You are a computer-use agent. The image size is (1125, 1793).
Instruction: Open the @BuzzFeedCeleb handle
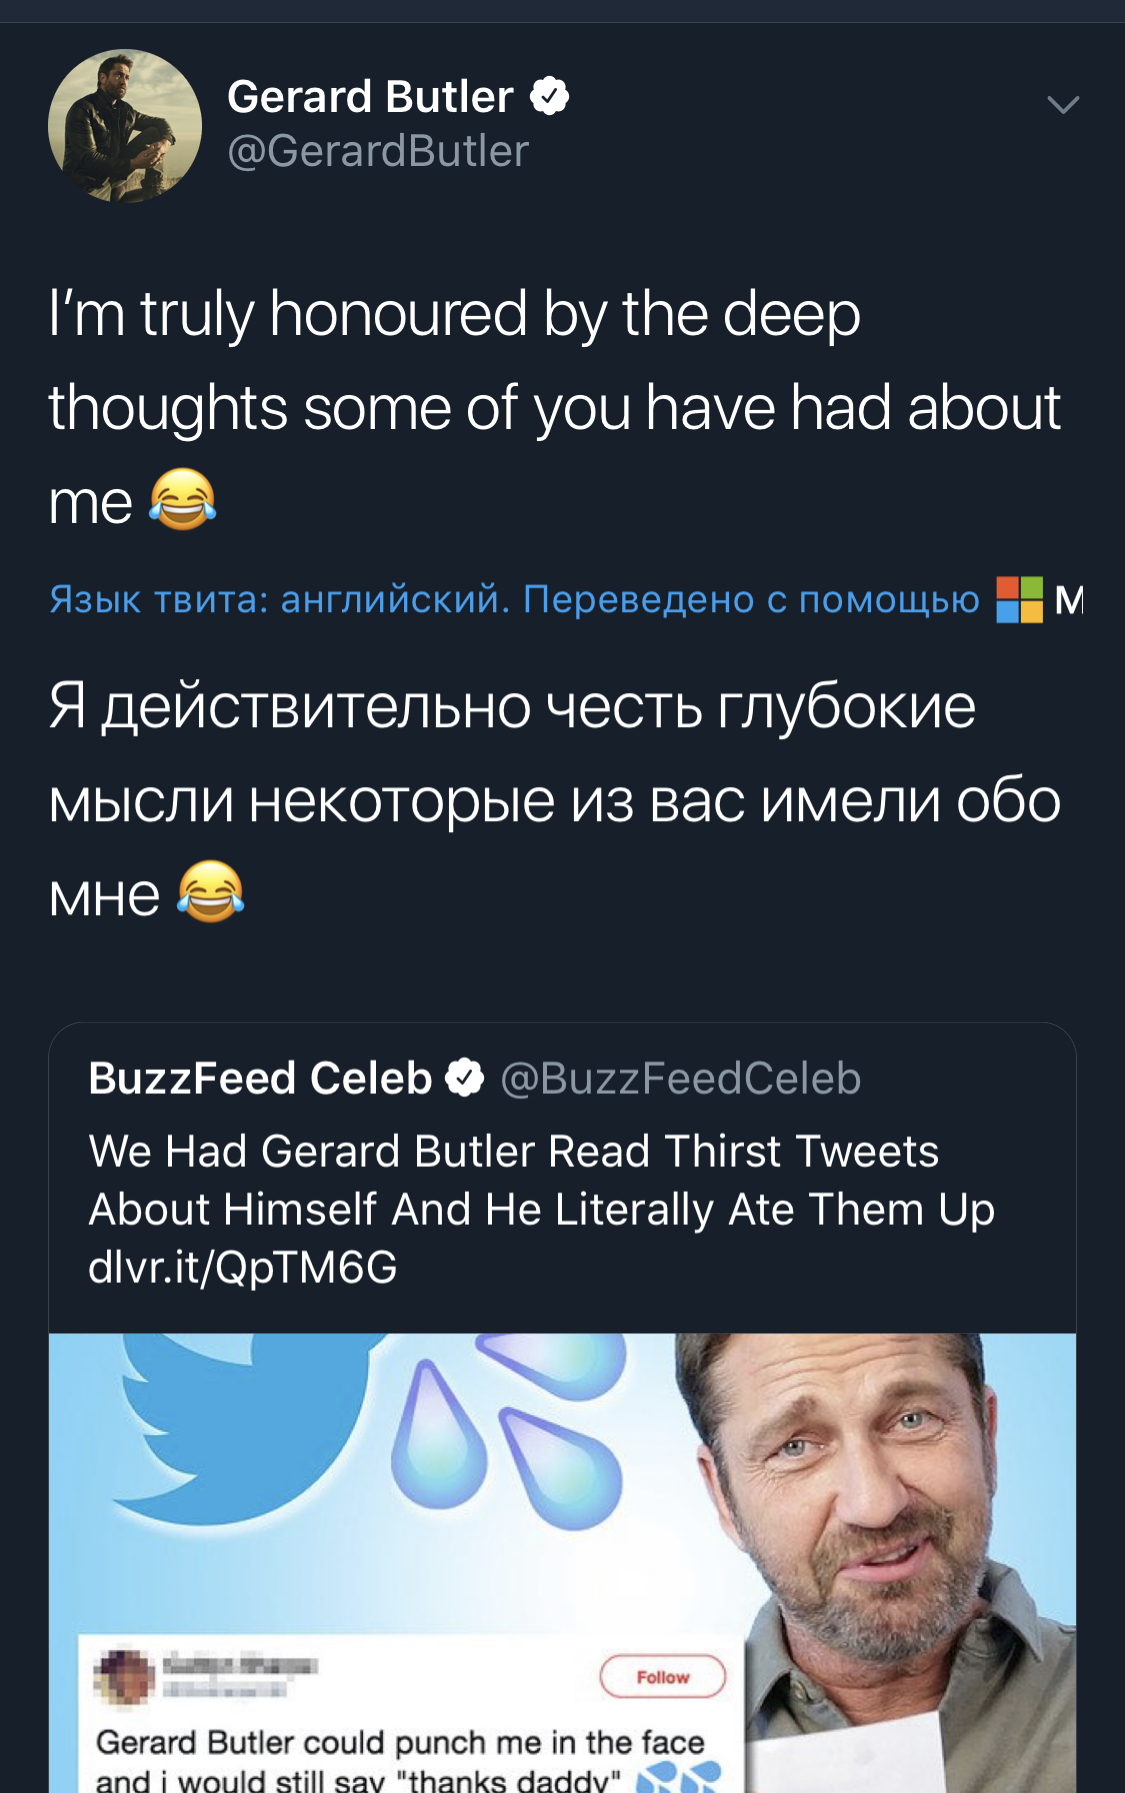tap(680, 1079)
